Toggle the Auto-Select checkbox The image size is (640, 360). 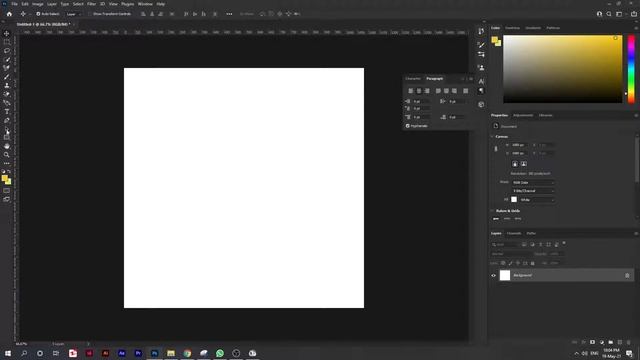point(38,14)
